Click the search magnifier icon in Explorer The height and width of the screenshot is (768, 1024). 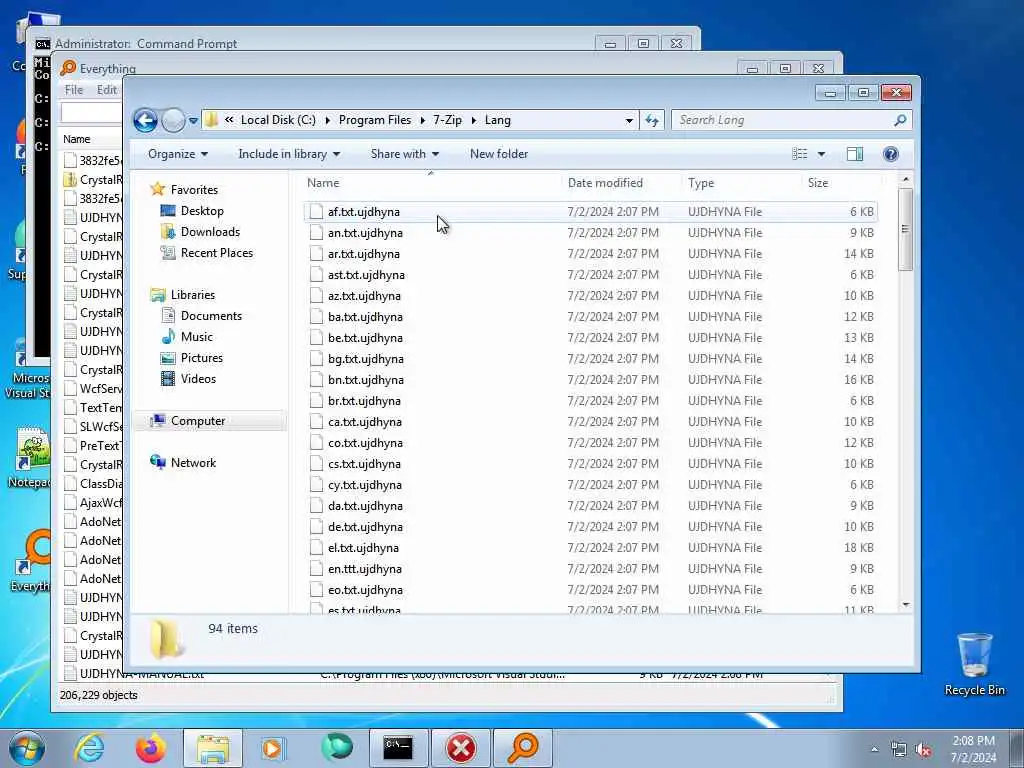pos(900,120)
